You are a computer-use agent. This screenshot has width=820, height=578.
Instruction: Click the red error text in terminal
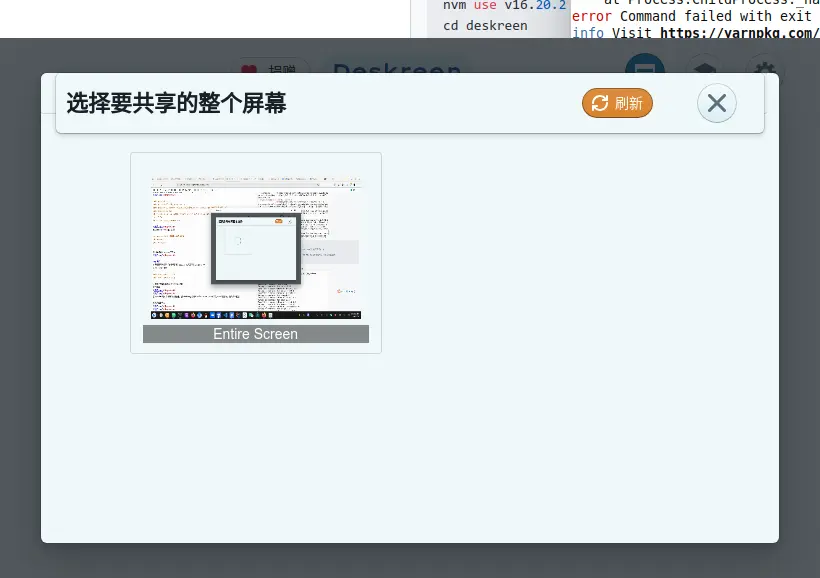pos(591,16)
